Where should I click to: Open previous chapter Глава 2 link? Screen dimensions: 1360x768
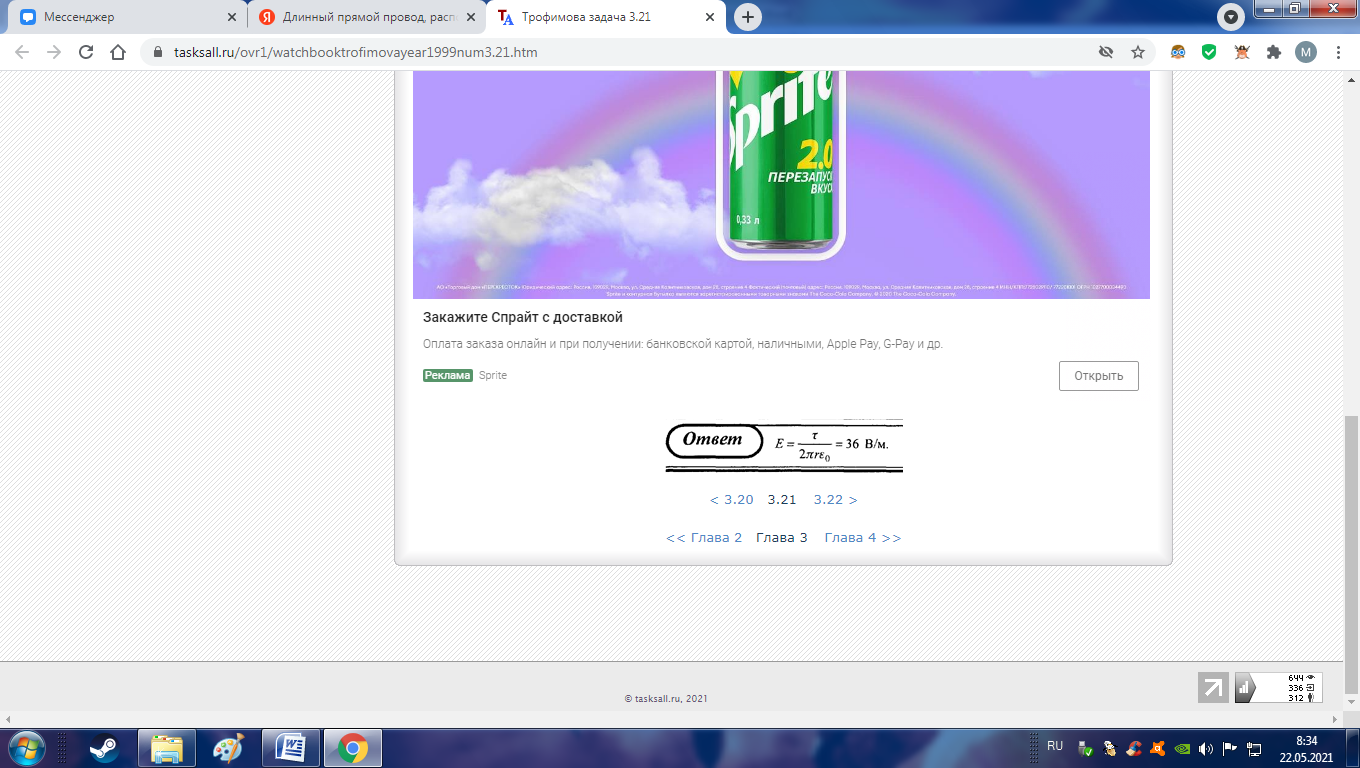704,537
